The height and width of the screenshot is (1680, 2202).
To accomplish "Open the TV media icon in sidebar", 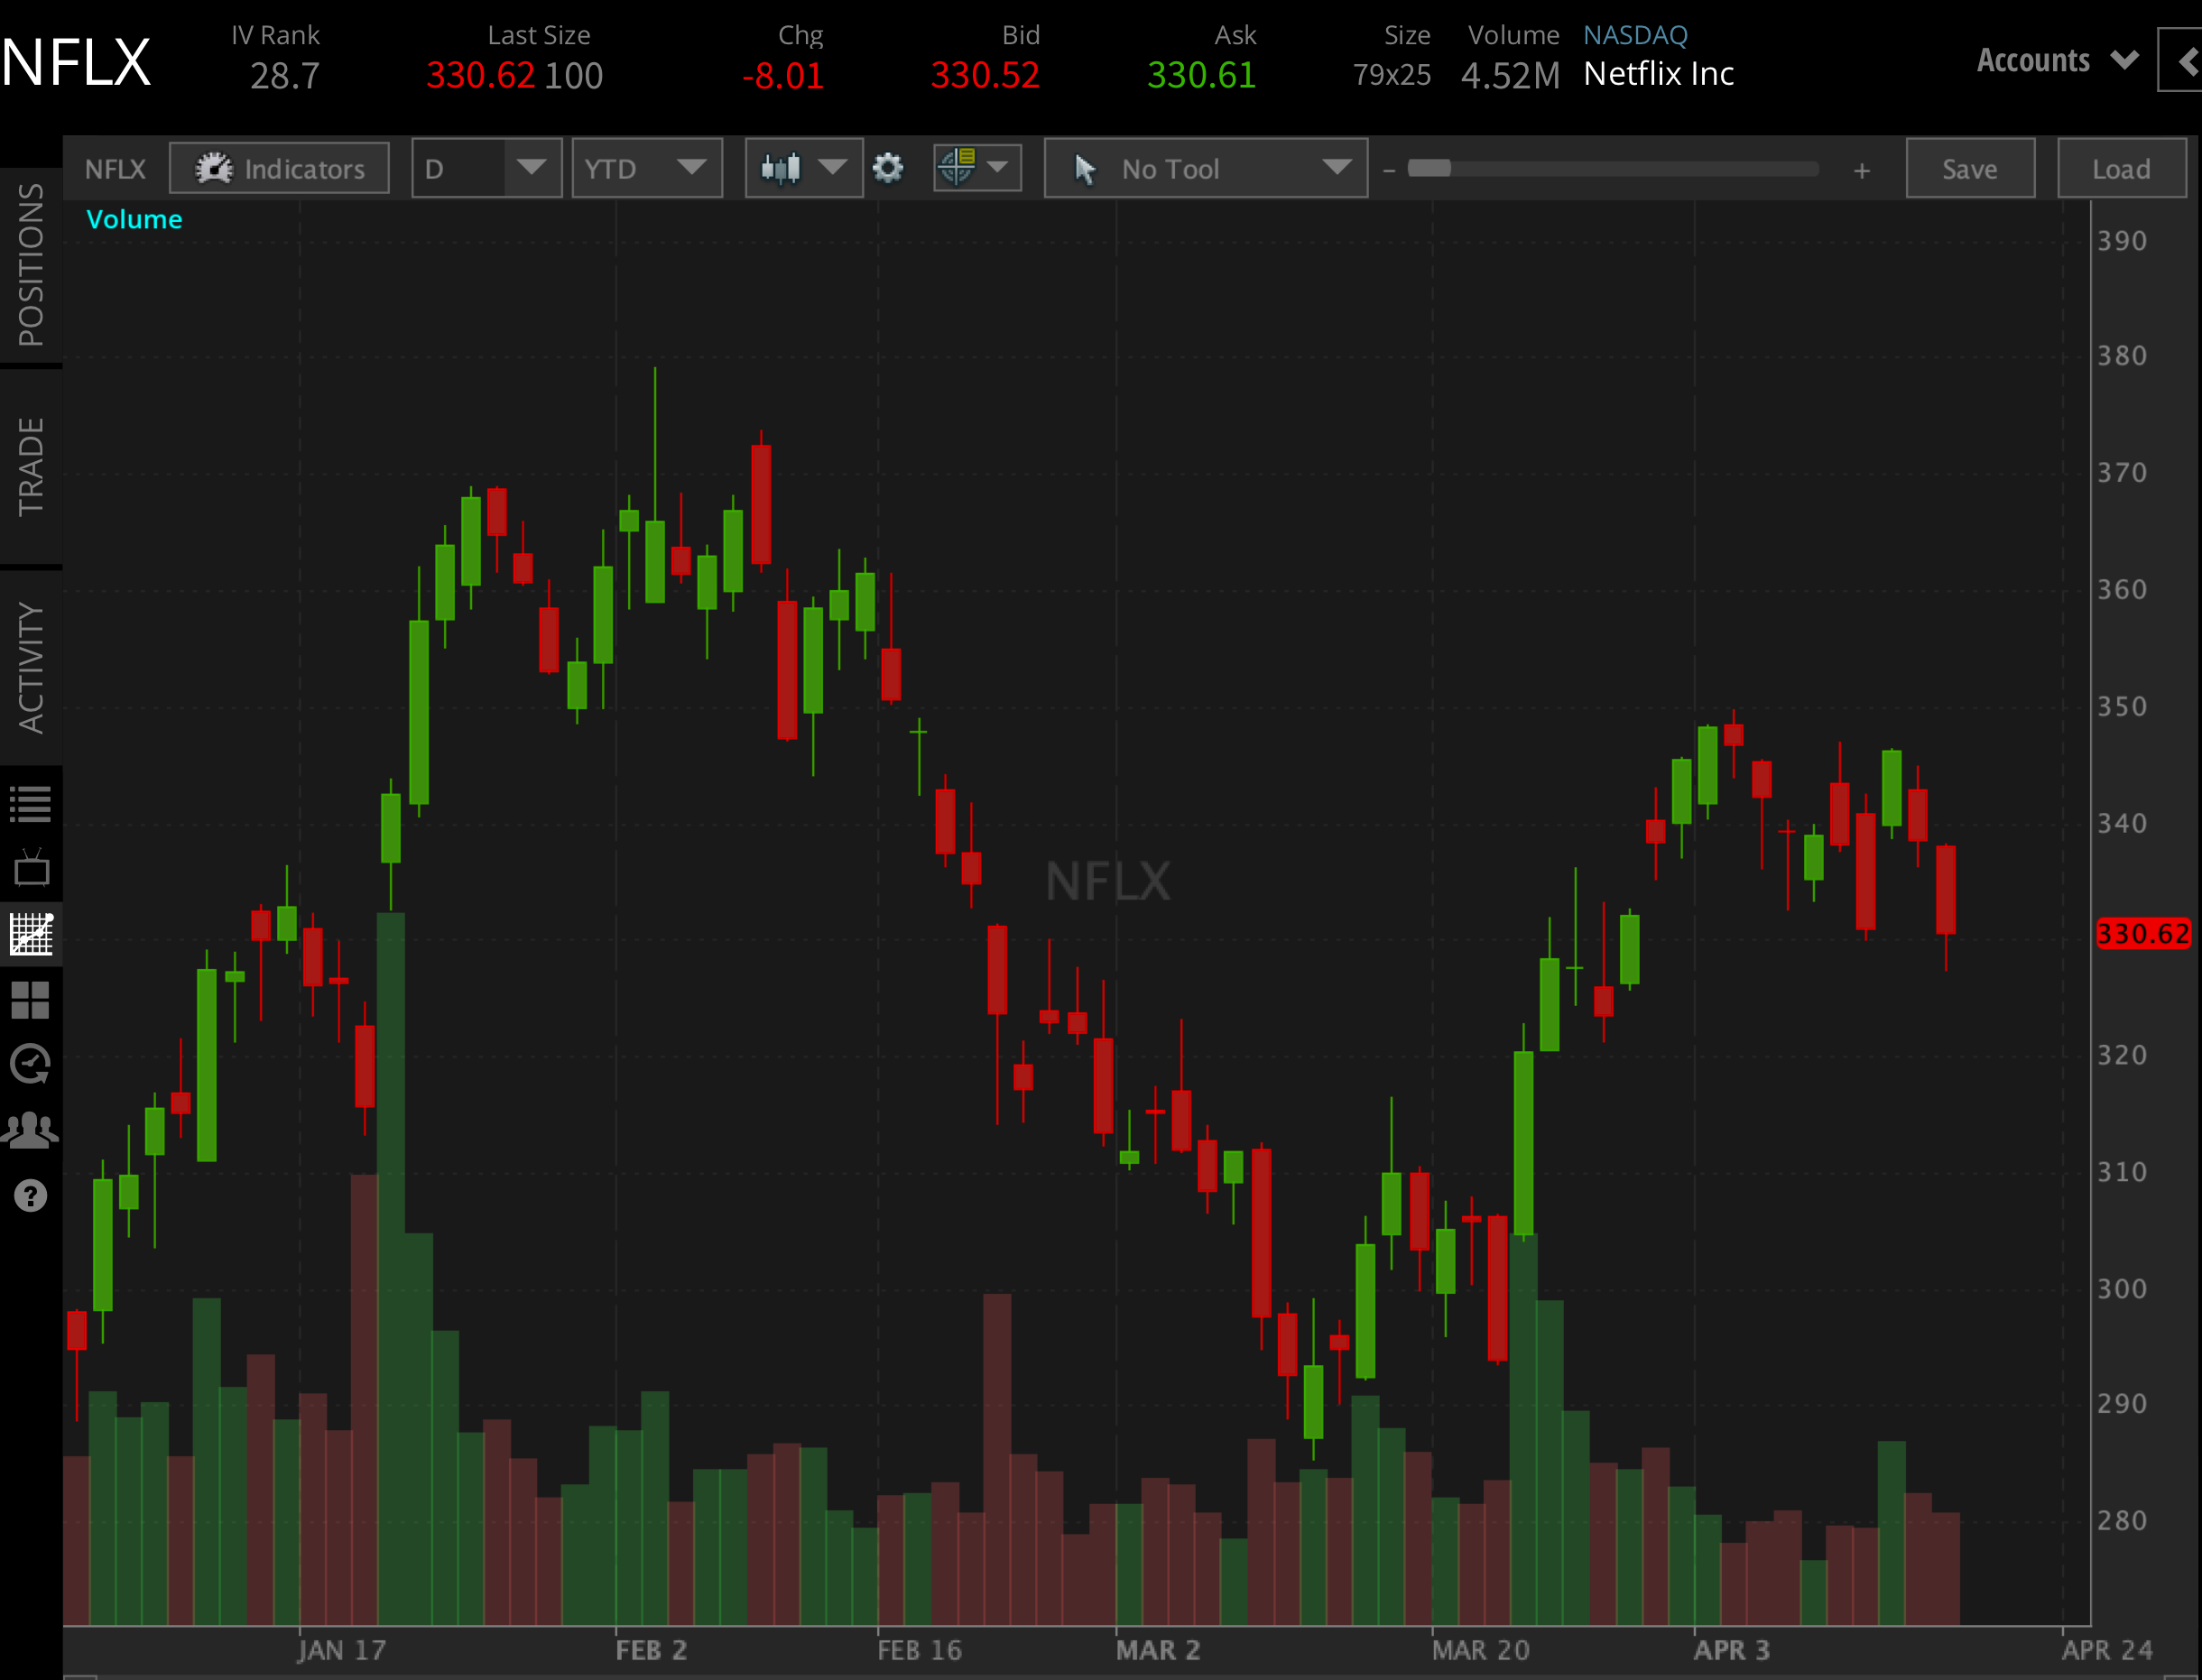I will [x=31, y=867].
